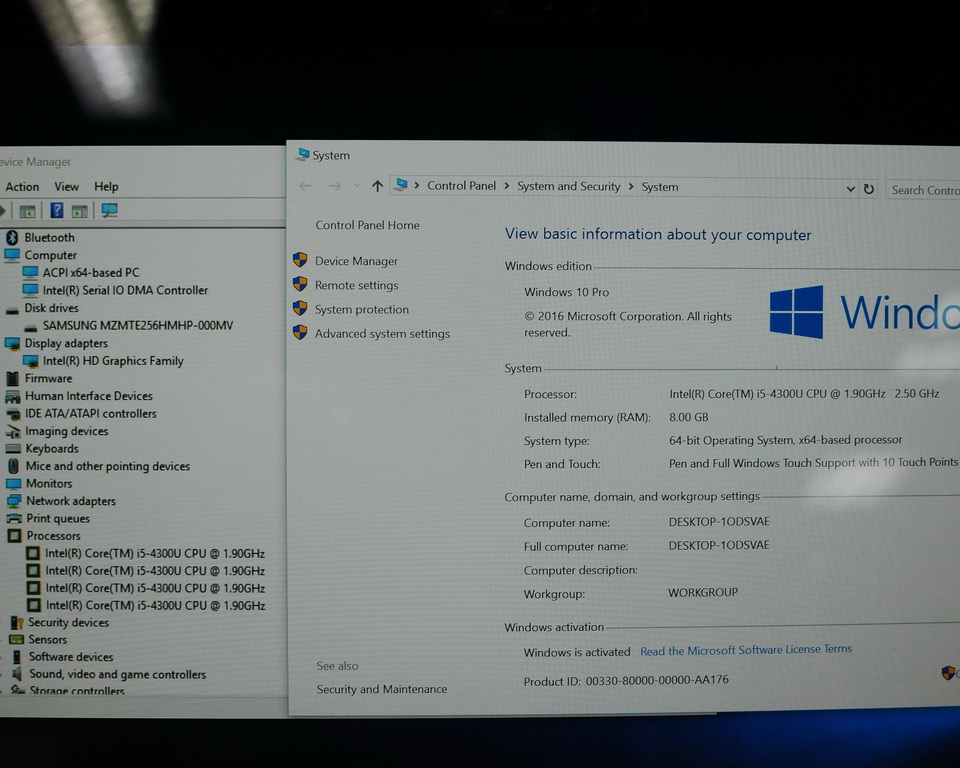Click the Mice and other pointing devices icon
This screenshot has width=960, height=768.
point(13,466)
